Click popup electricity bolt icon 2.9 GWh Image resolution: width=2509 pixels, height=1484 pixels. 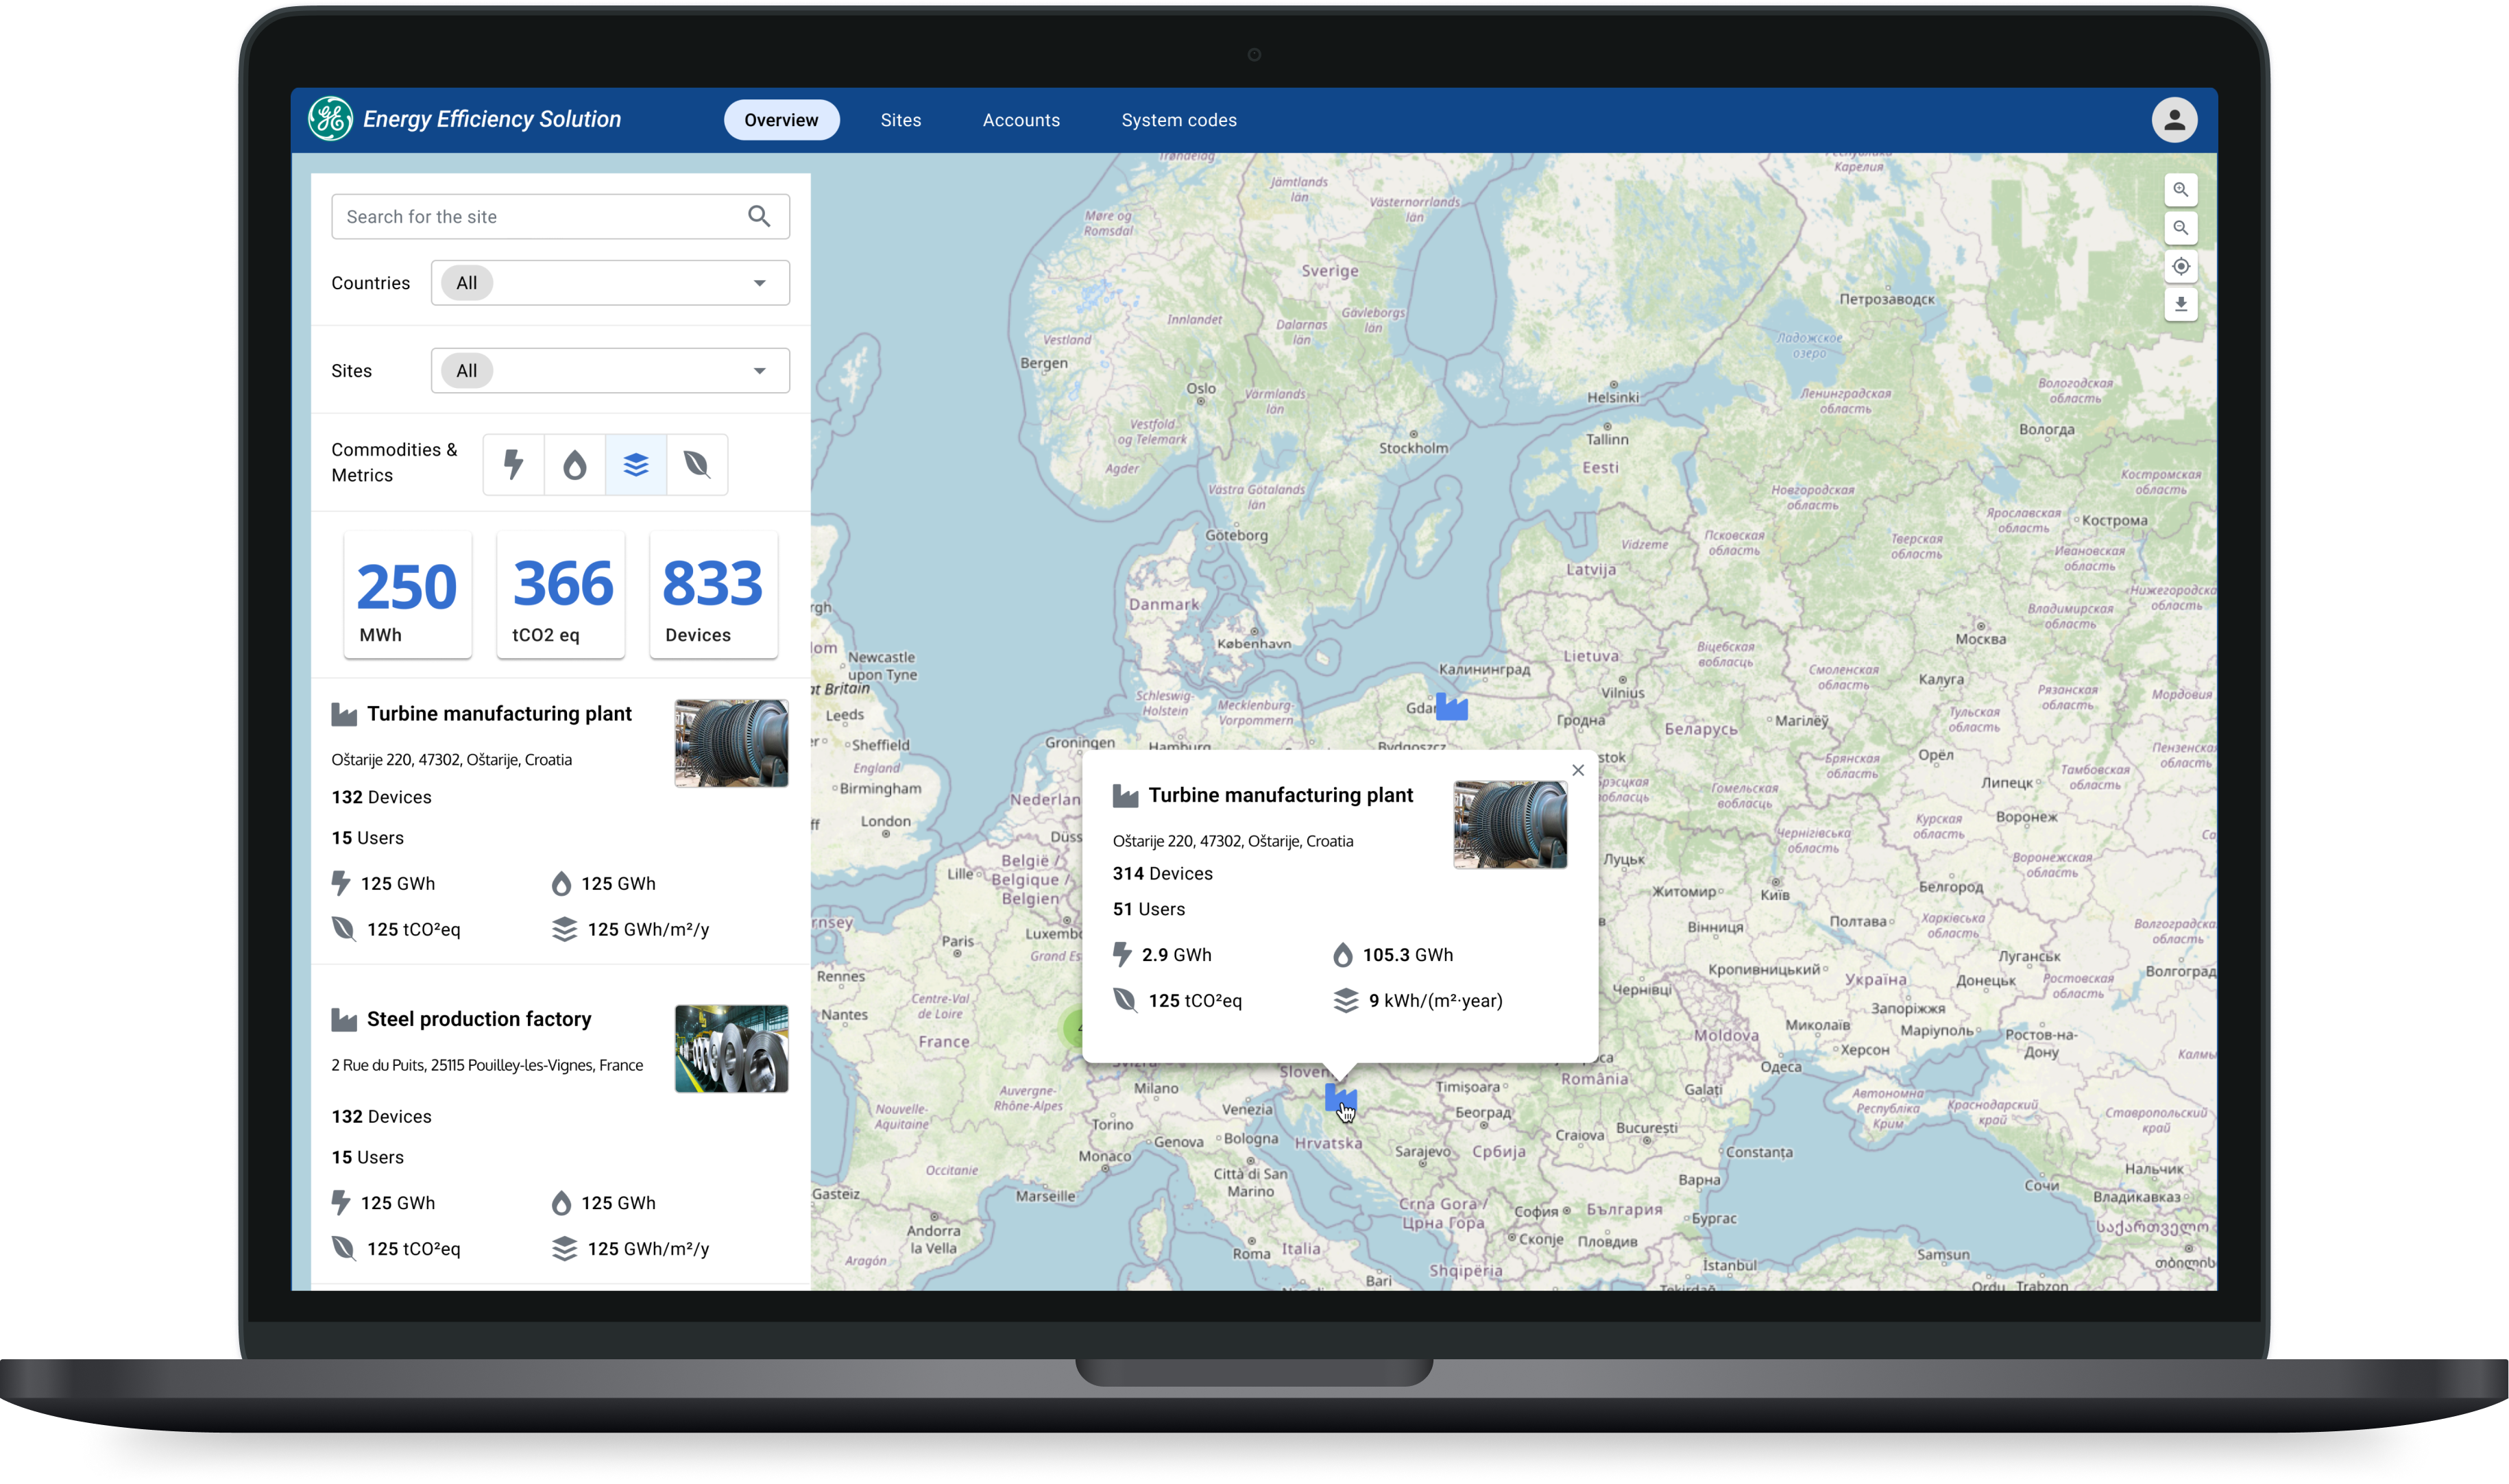pyautogui.click(x=1122, y=955)
